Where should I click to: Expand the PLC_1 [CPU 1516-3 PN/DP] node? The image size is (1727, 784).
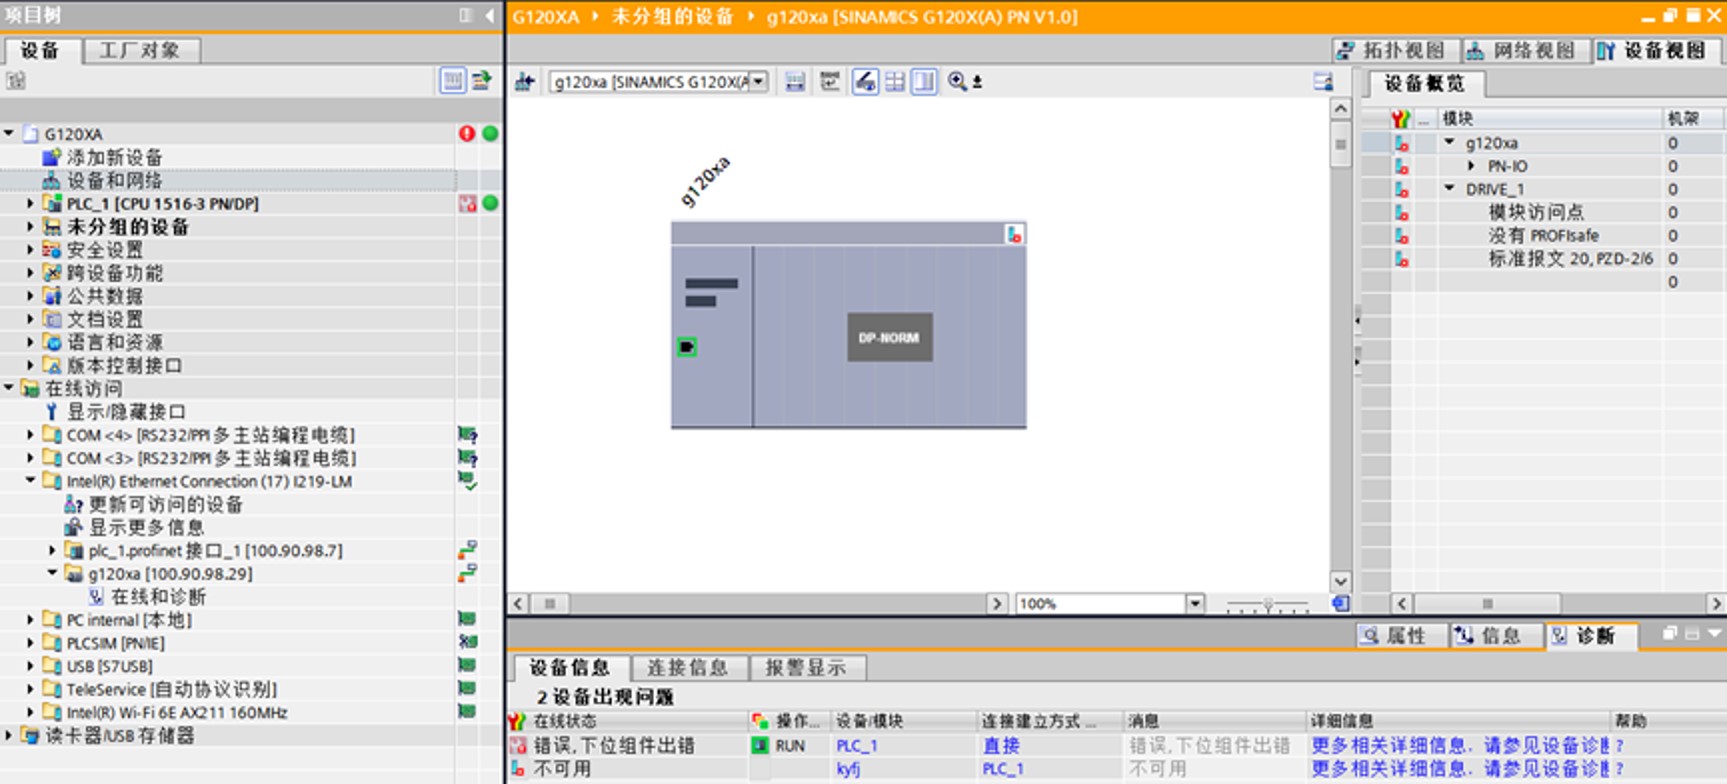30,204
